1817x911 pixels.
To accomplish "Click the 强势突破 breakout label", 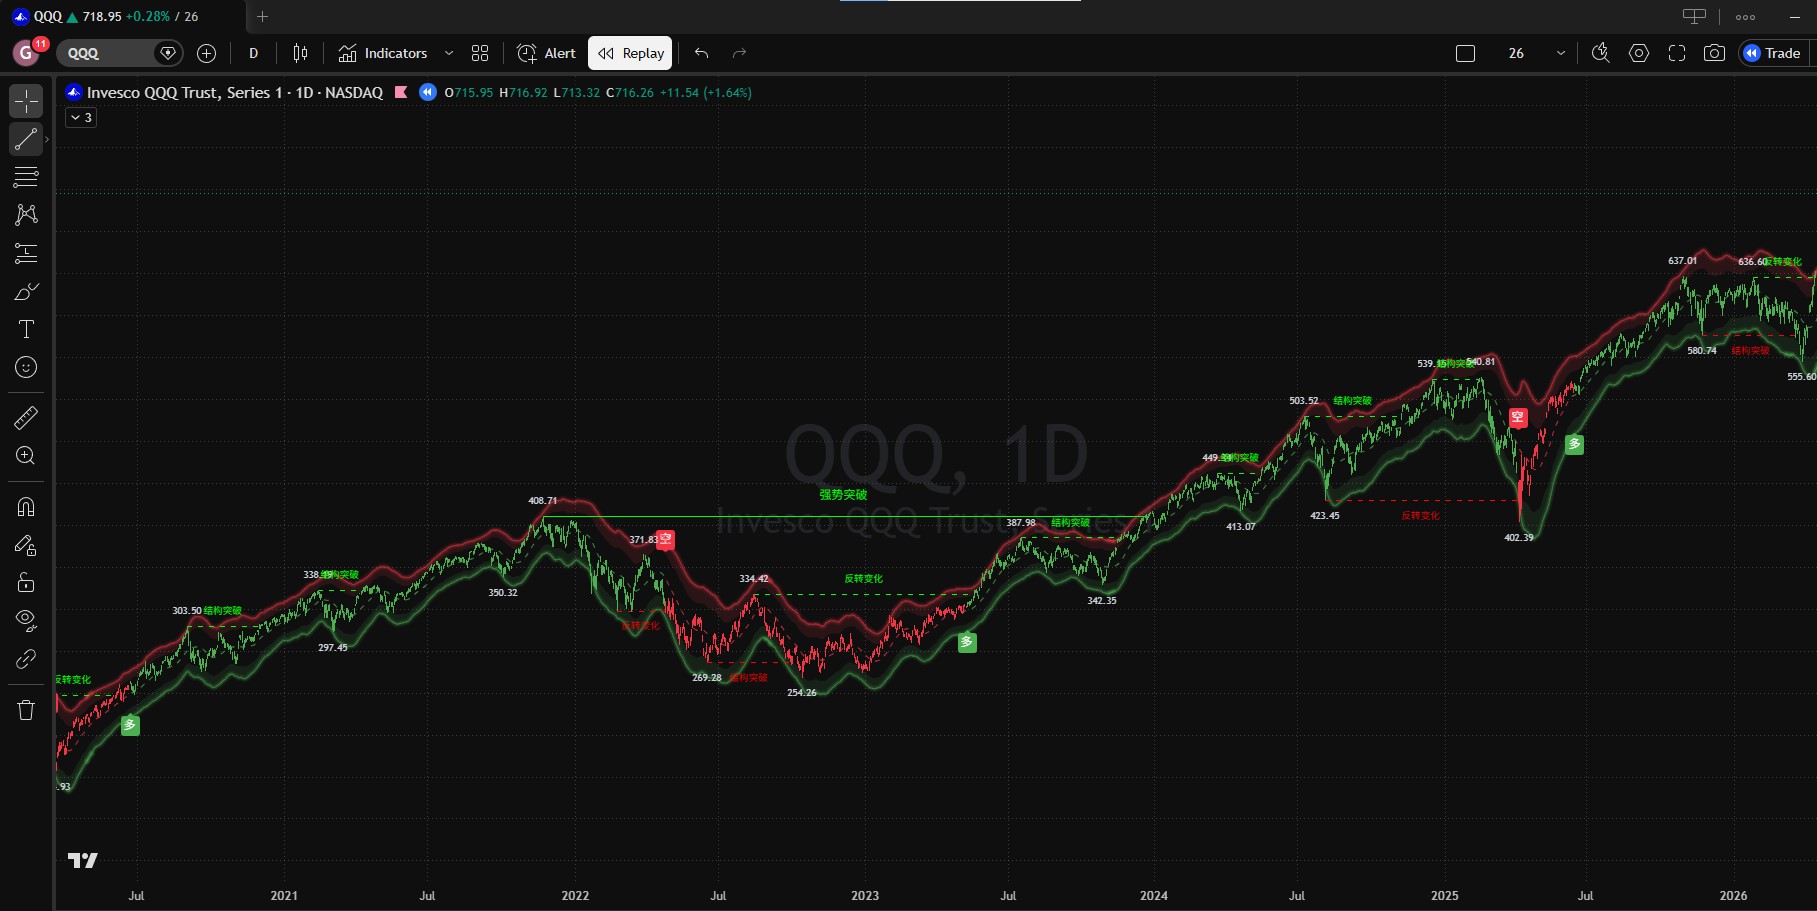I will coord(843,494).
